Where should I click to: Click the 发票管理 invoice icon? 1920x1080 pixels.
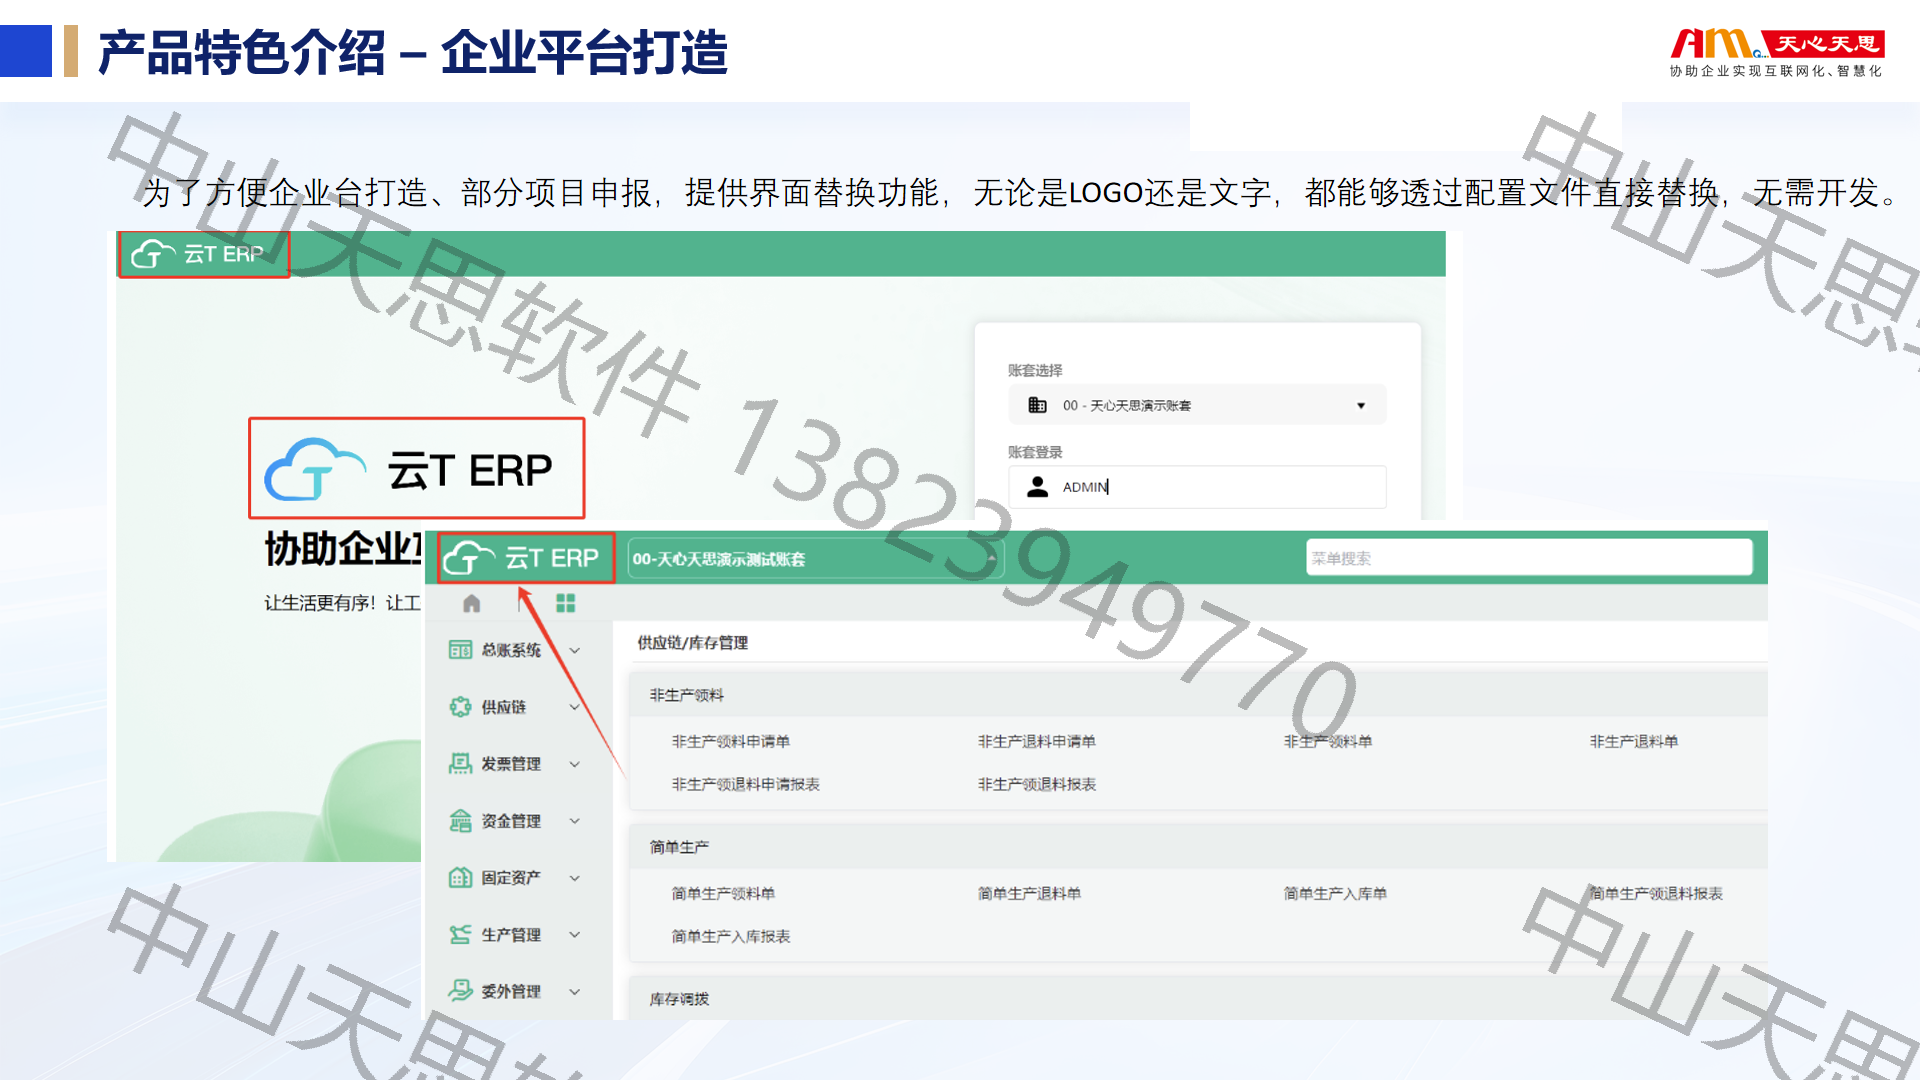[x=460, y=764]
